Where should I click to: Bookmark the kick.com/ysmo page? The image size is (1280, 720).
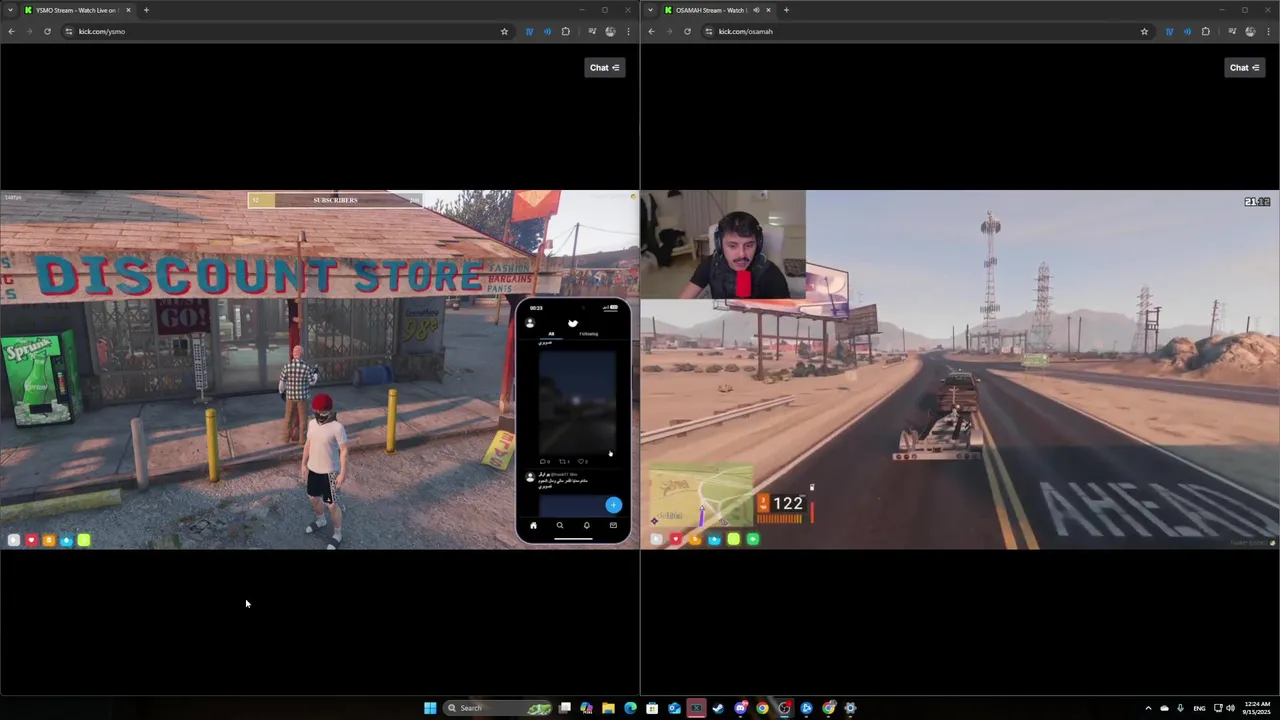[504, 31]
